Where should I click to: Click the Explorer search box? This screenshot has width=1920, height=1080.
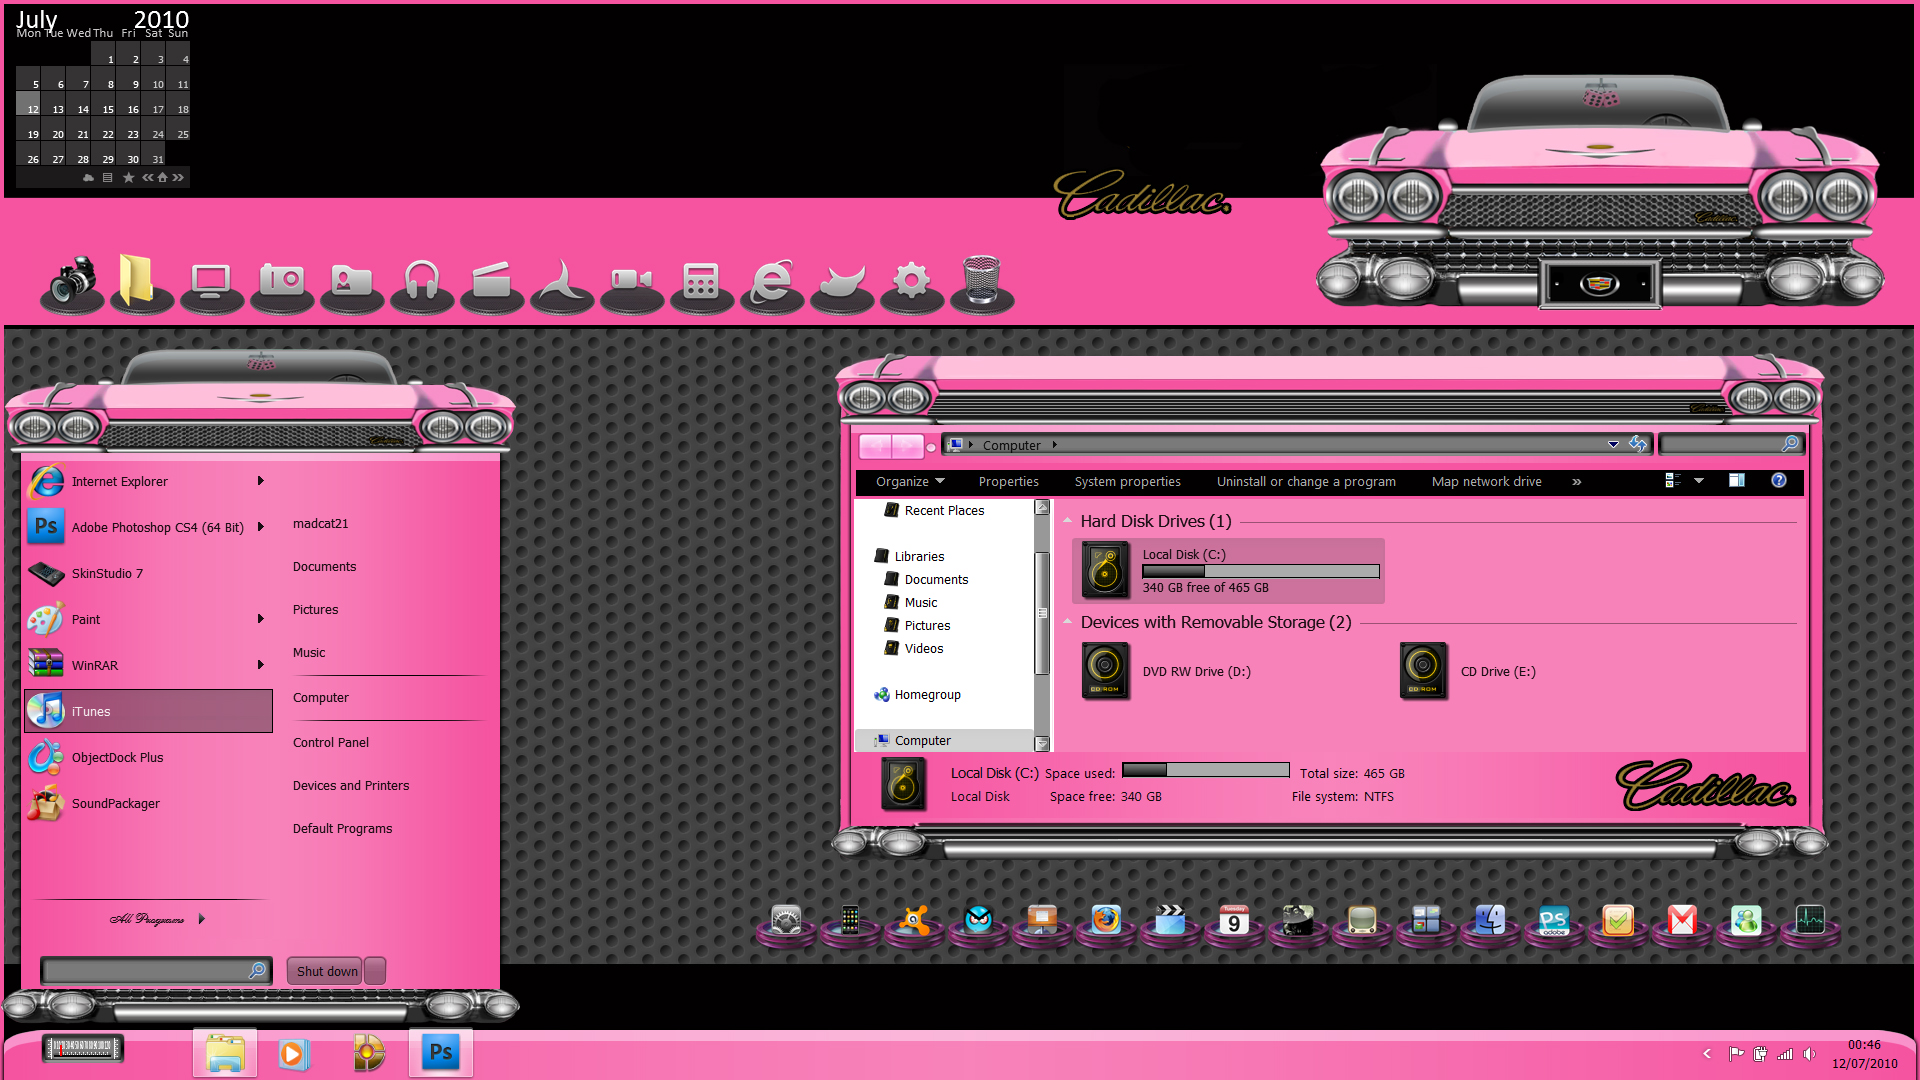[x=1730, y=444]
